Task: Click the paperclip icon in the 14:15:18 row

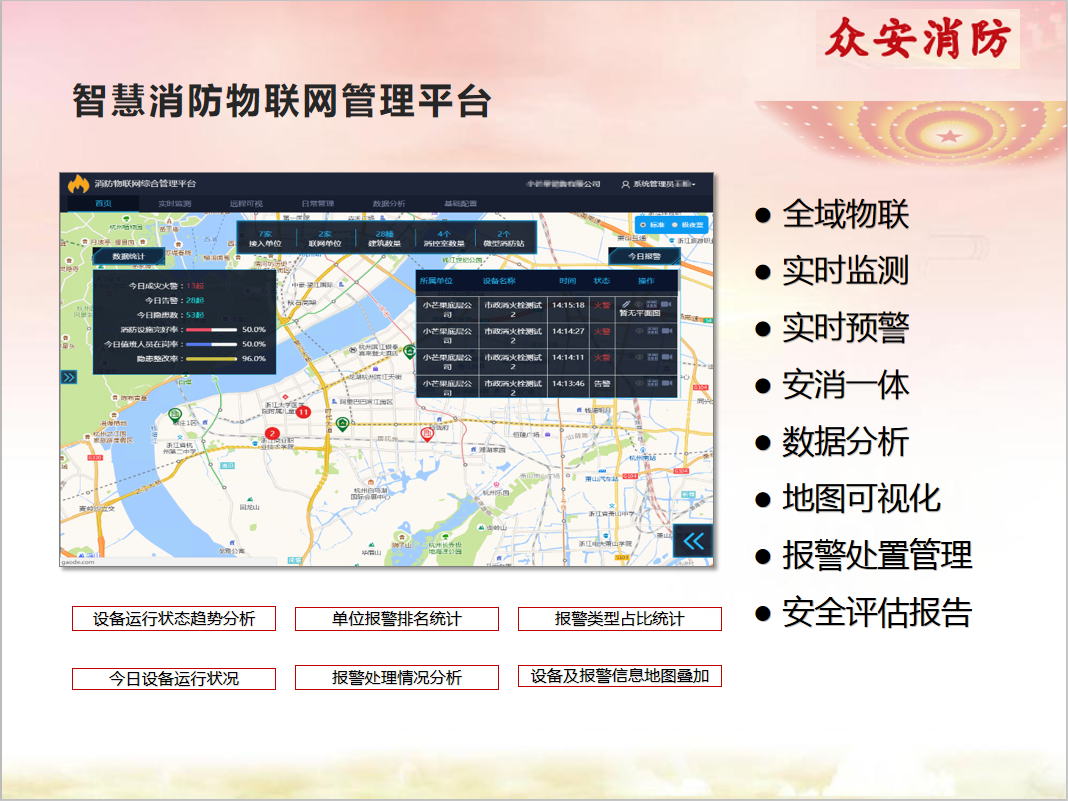Action: click(626, 304)
